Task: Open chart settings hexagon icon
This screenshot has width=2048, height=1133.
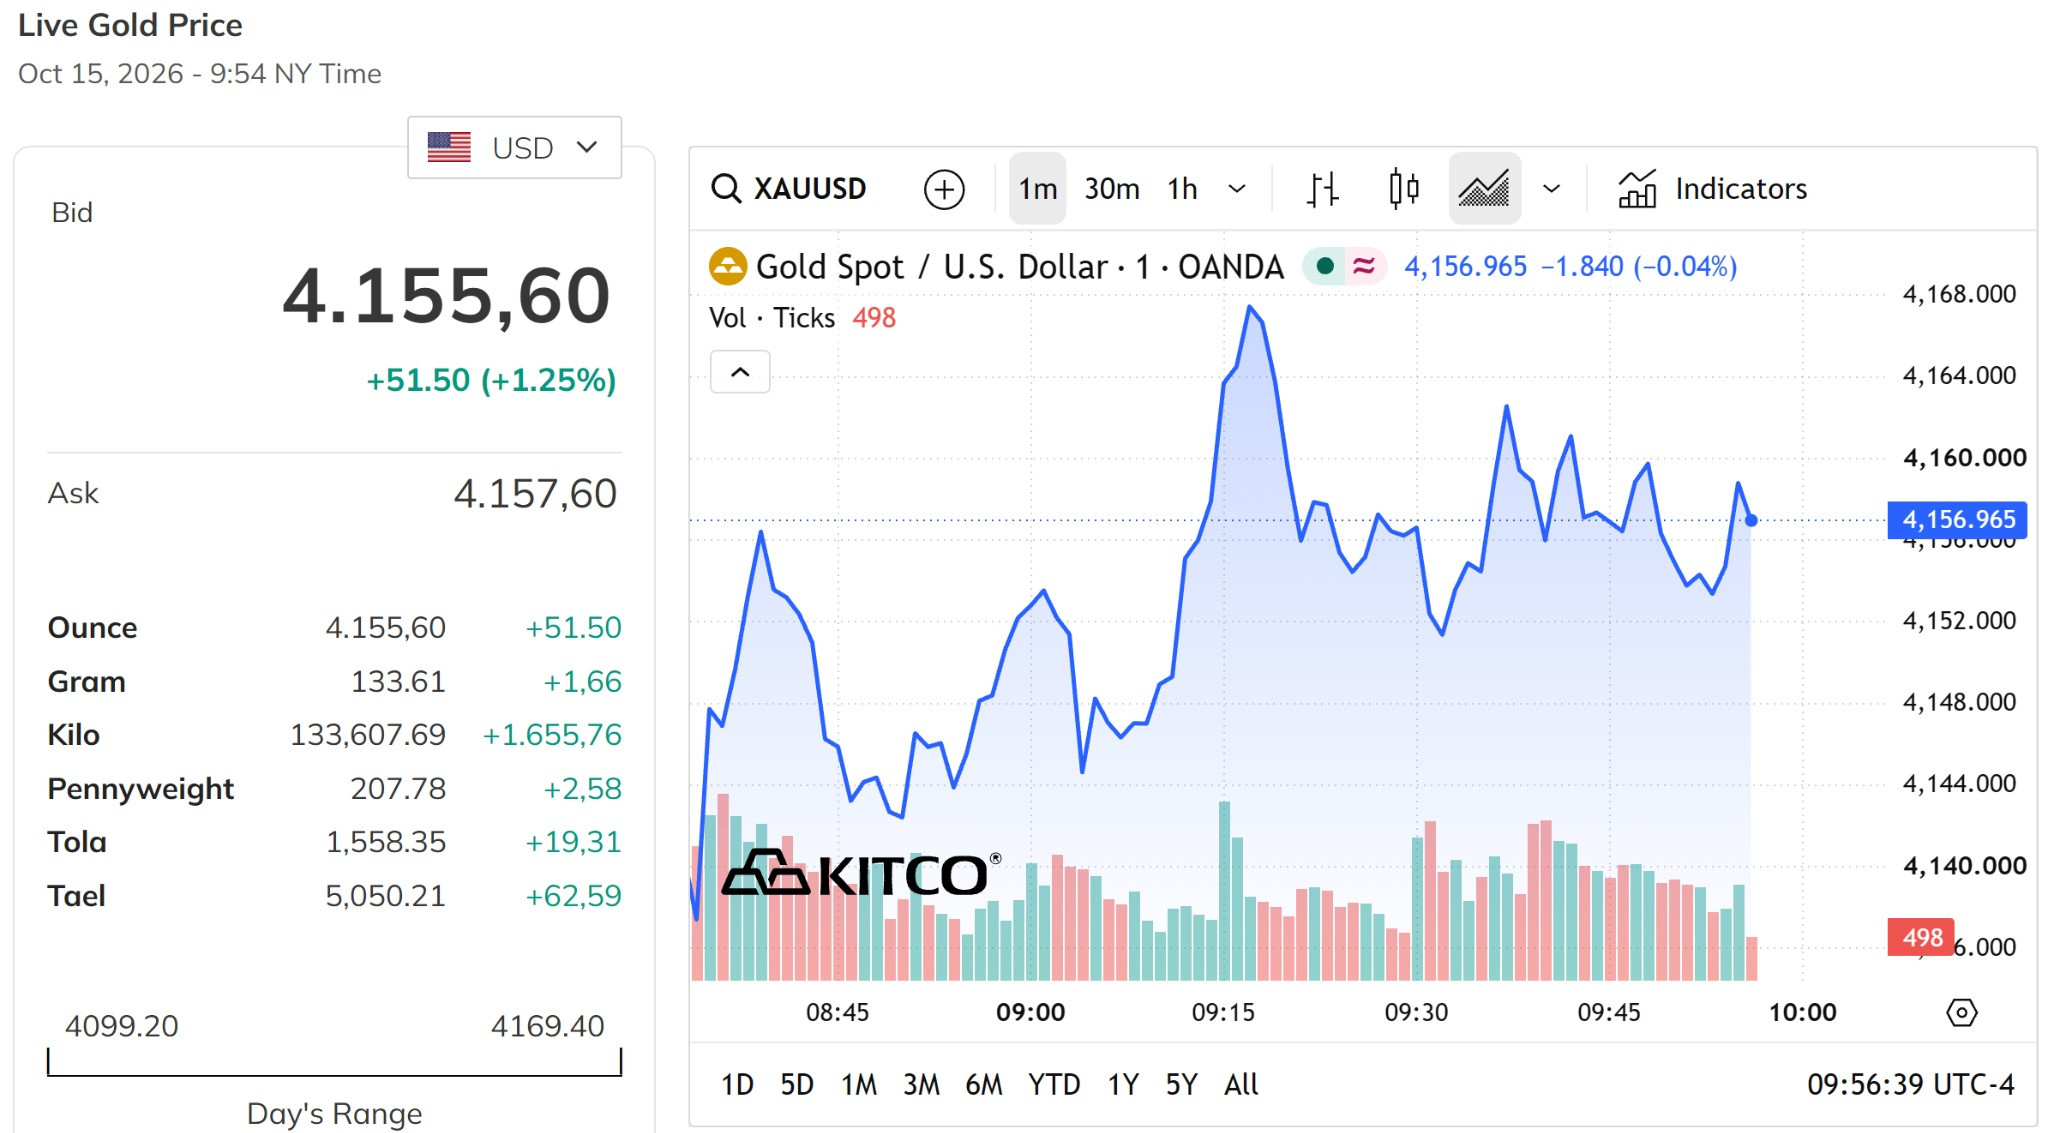Action: coord(1961,1012)
